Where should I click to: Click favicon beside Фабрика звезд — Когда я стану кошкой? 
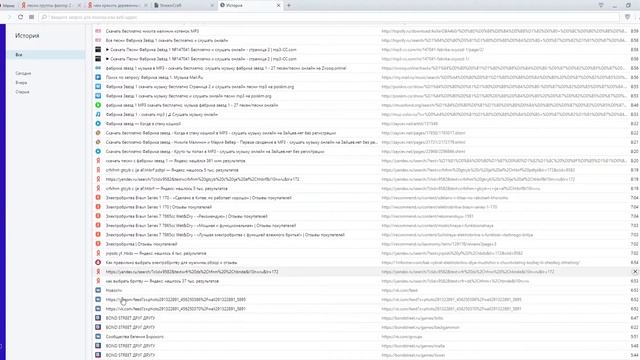click(98, 124)
